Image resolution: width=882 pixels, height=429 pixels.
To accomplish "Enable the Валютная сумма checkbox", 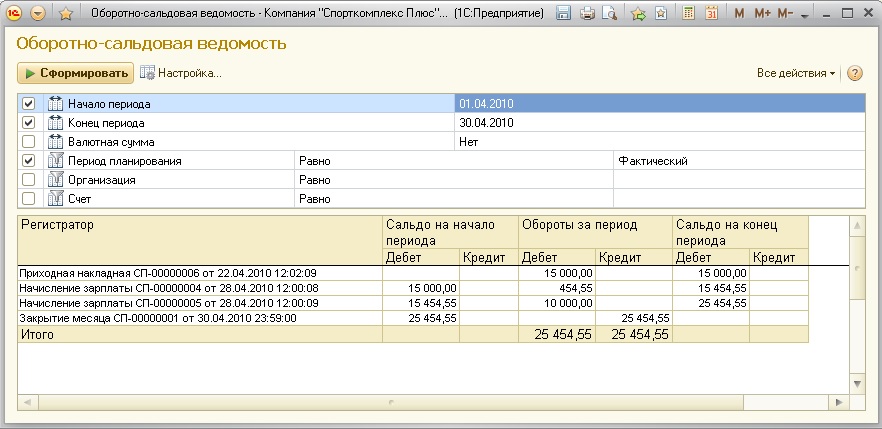I will (28, 142).
